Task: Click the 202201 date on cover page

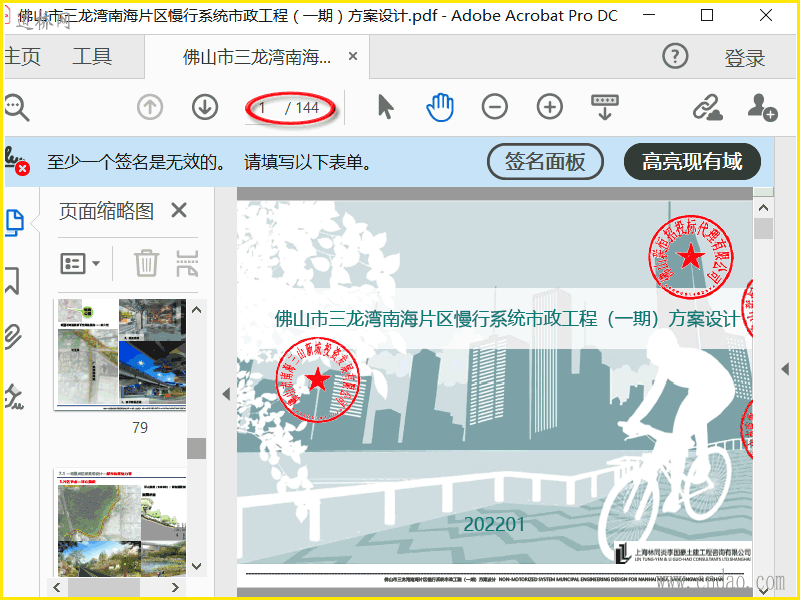Action: click(x=494, y=524)
